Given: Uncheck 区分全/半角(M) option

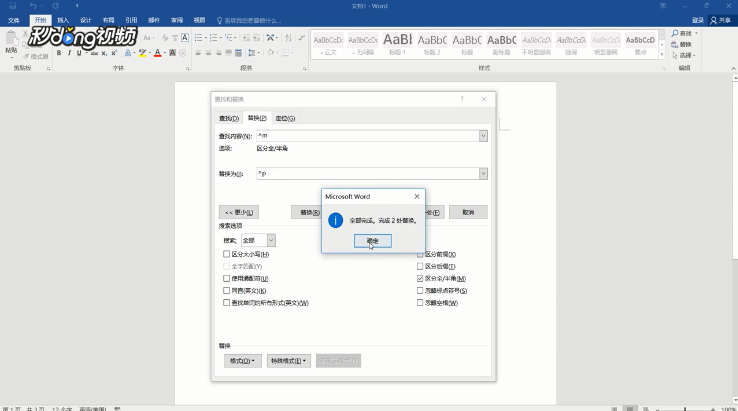Looking at the screenshot, I should [x=420, y=279].
